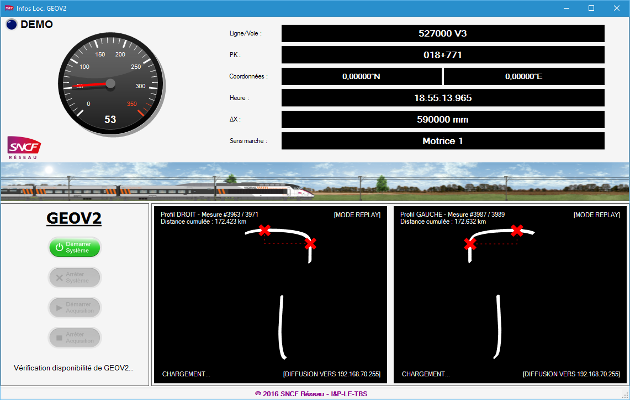This screenshot has height=400, width=630.
Task: Click the greyed Arrêter Système button
Action: pyautogui.click(x=76, y=277)
